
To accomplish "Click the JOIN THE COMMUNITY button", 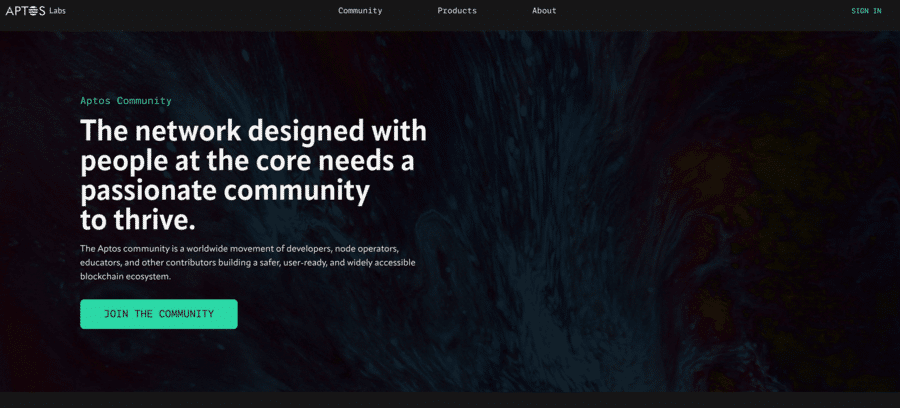I will 158,314.
